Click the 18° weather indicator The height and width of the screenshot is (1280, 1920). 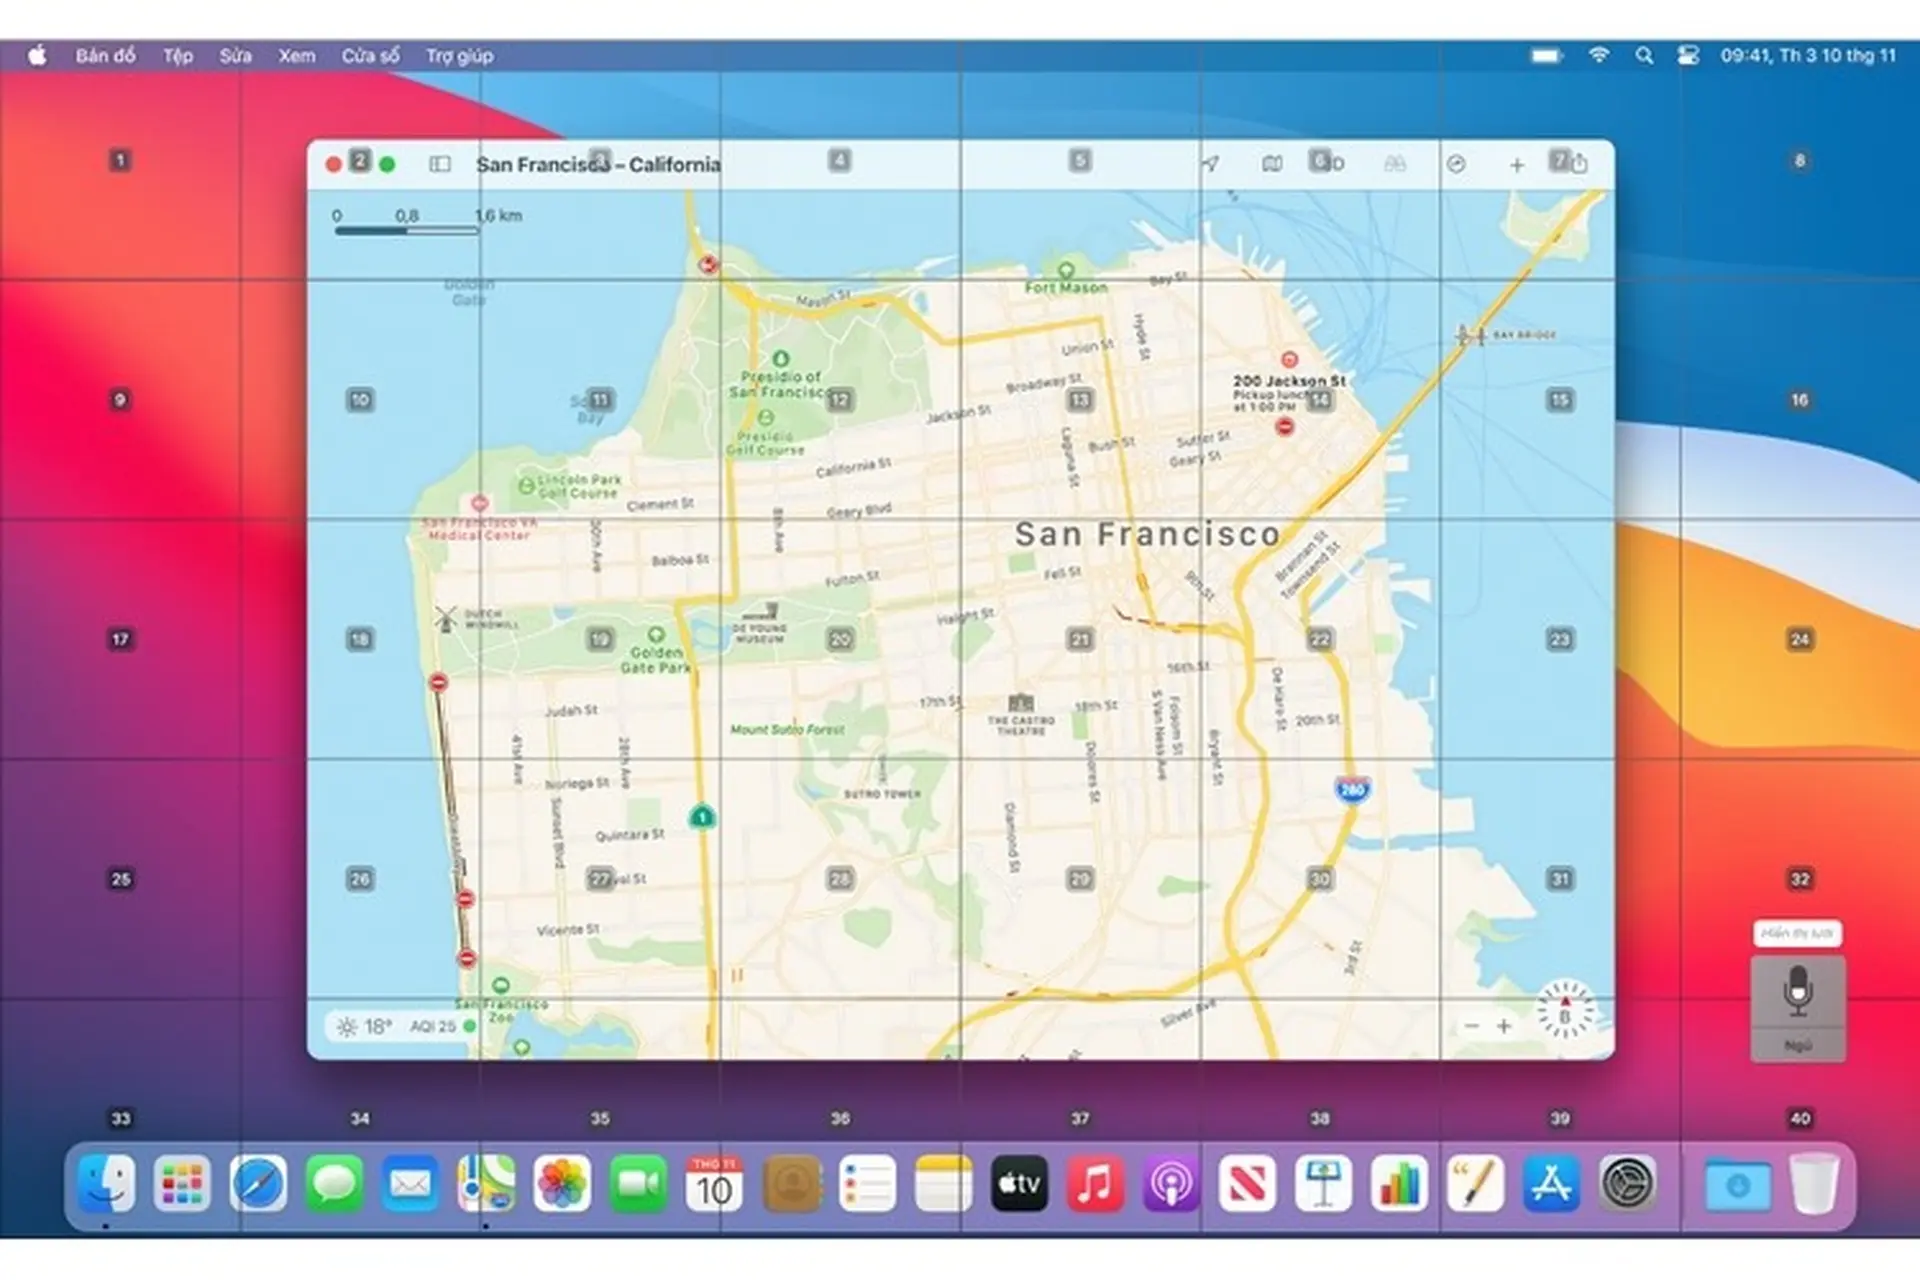[365, 1027]
